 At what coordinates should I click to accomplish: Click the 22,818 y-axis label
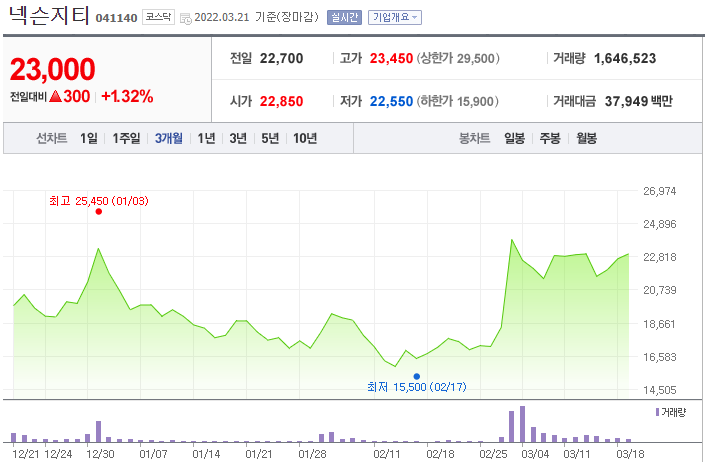pos(660,257)
